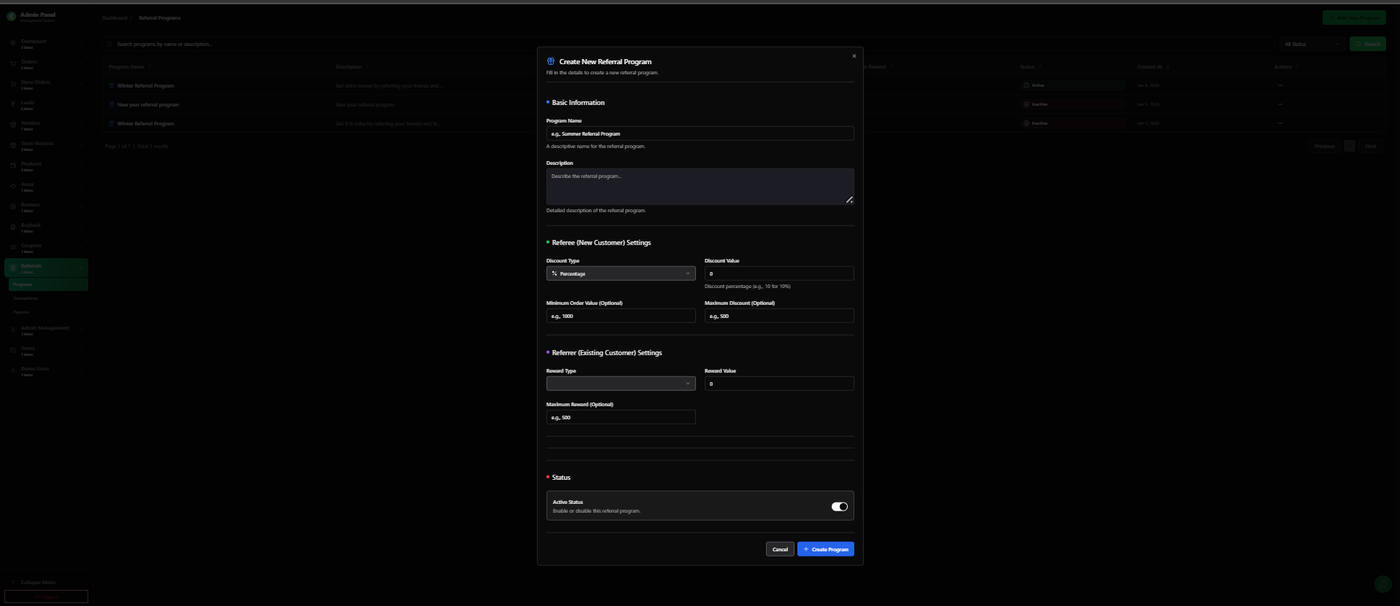Click the Create Program button
1400x606 pixels.
click(x=825, y=549)
